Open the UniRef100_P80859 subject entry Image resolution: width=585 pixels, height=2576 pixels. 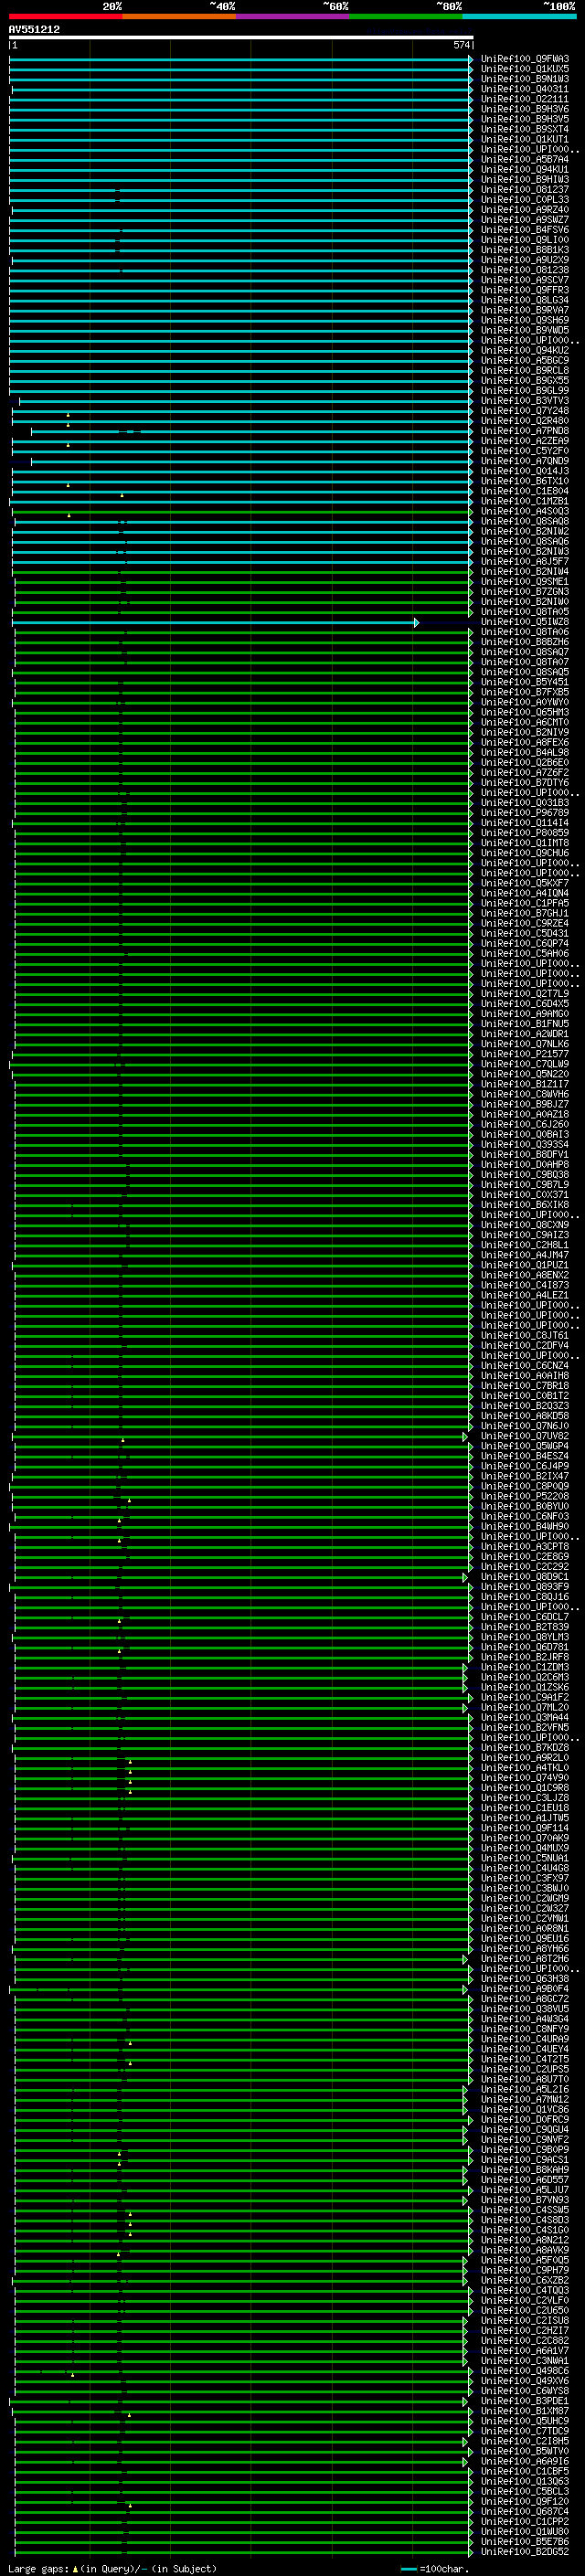(524, 833)
